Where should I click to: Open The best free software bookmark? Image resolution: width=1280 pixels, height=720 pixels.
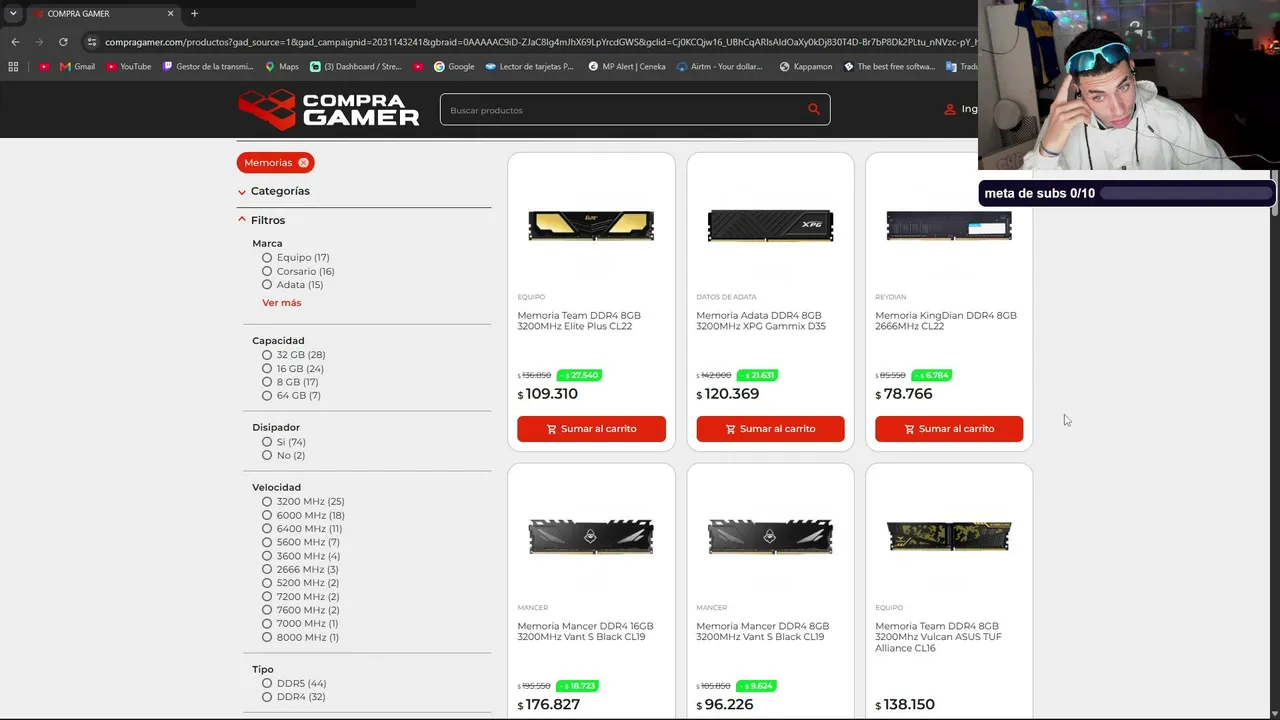[889, 67]
